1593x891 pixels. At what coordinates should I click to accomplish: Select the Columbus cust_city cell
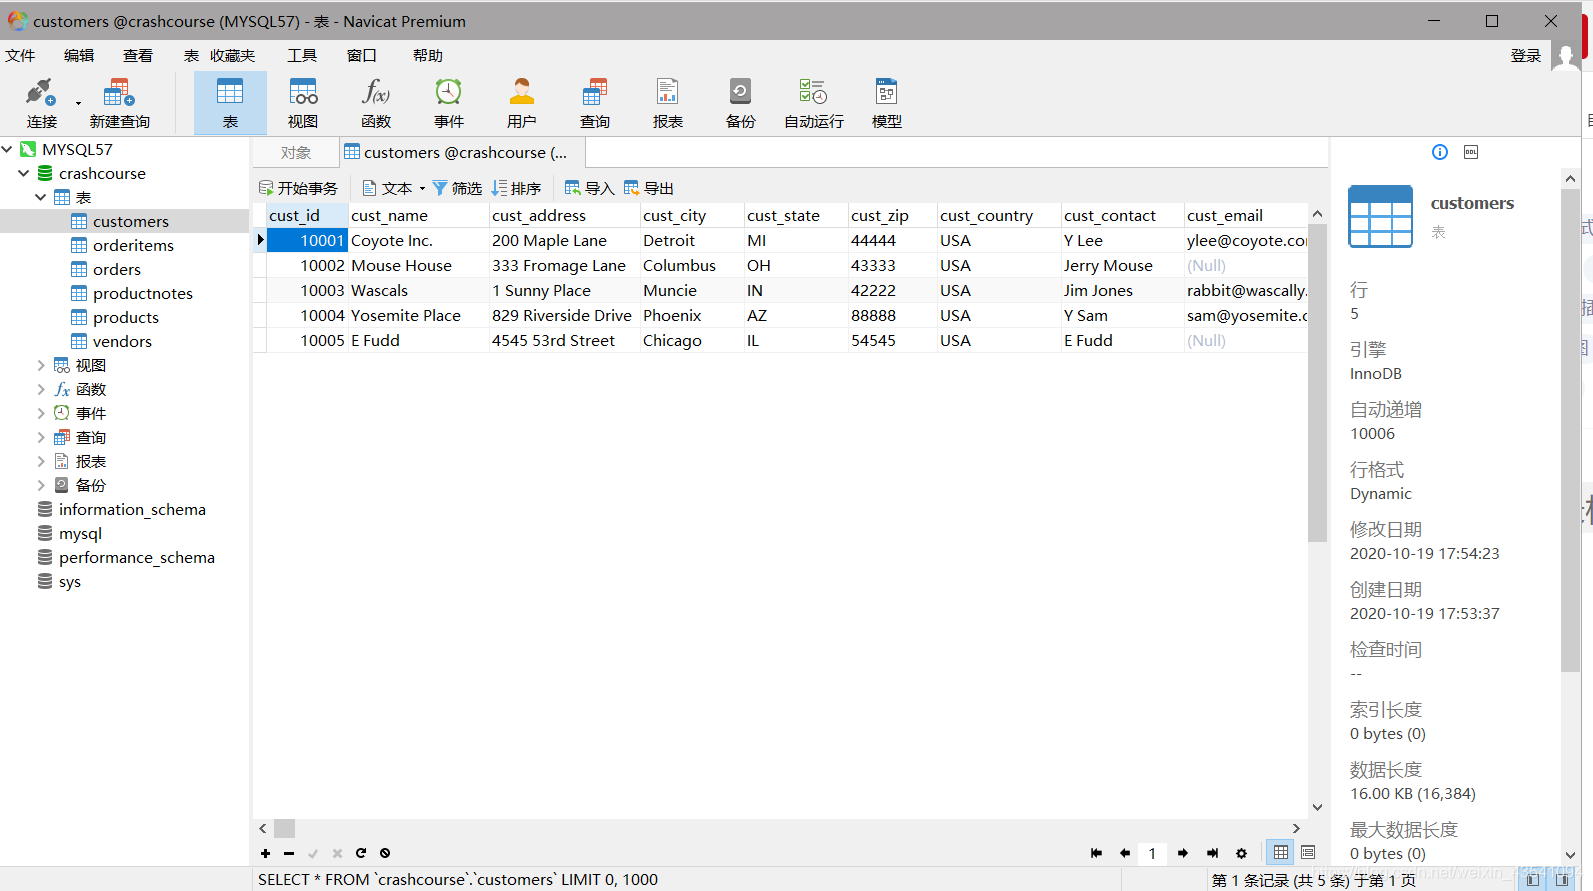pyautogui.click(x=692, y=265)
